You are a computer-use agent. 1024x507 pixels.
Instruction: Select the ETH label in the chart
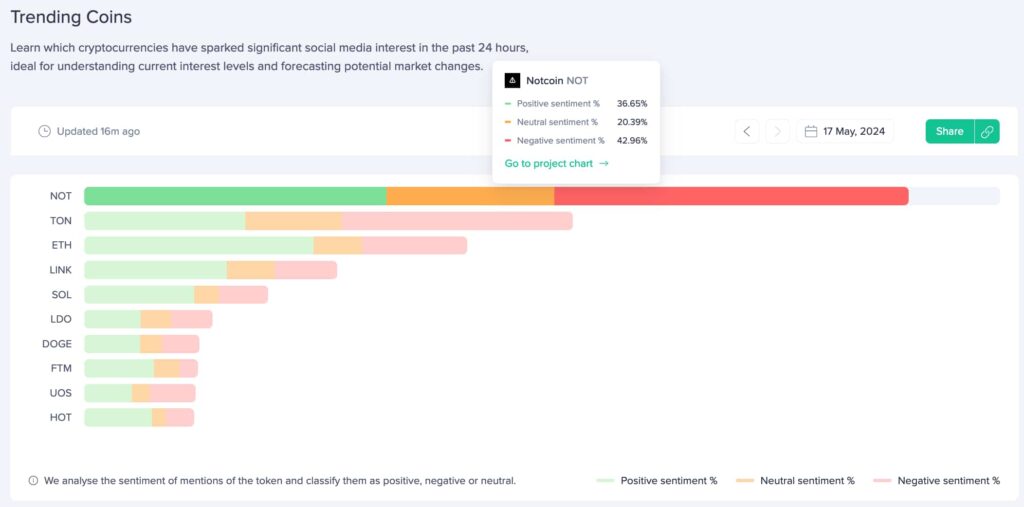[61, 246]
